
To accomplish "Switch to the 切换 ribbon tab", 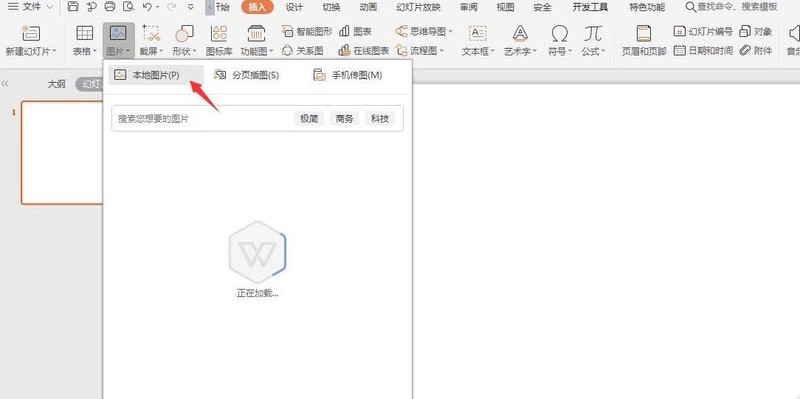I will [x=331, y=7].
